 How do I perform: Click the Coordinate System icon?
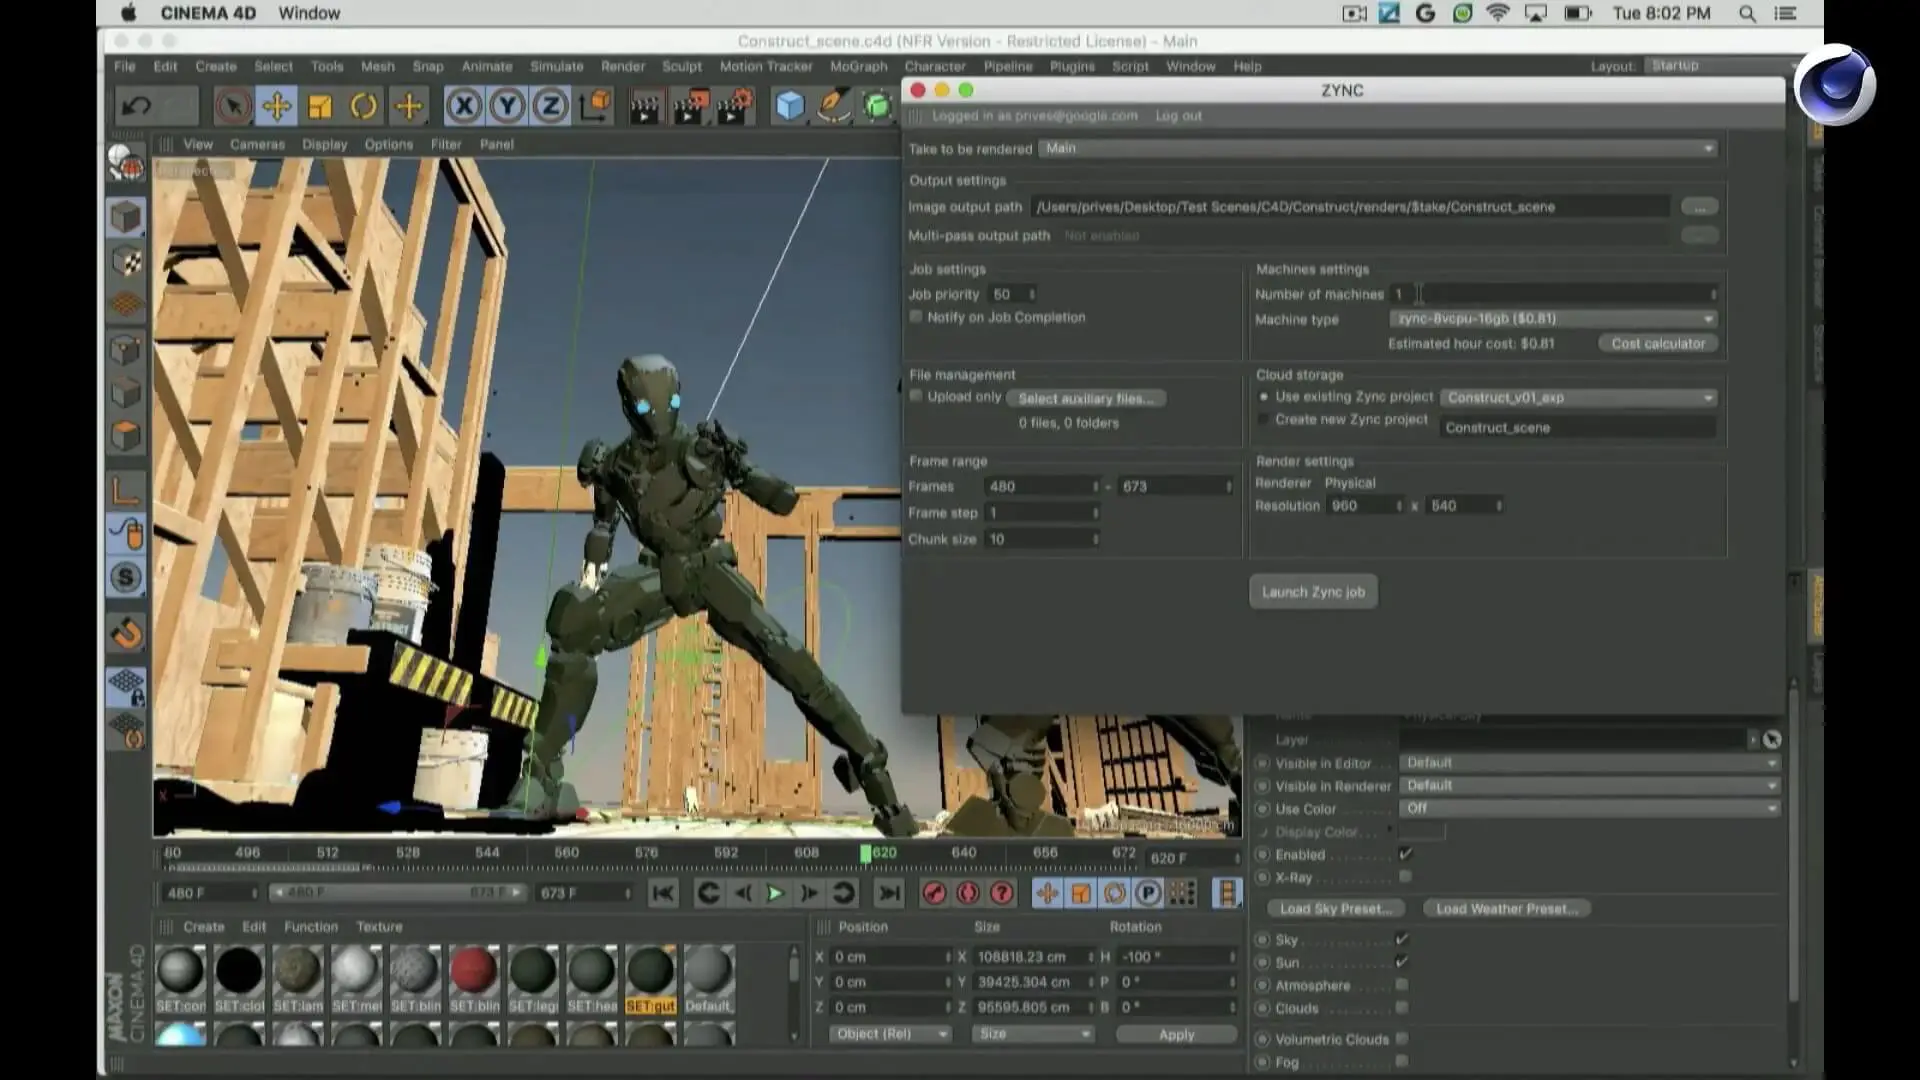tap(595, 105)
